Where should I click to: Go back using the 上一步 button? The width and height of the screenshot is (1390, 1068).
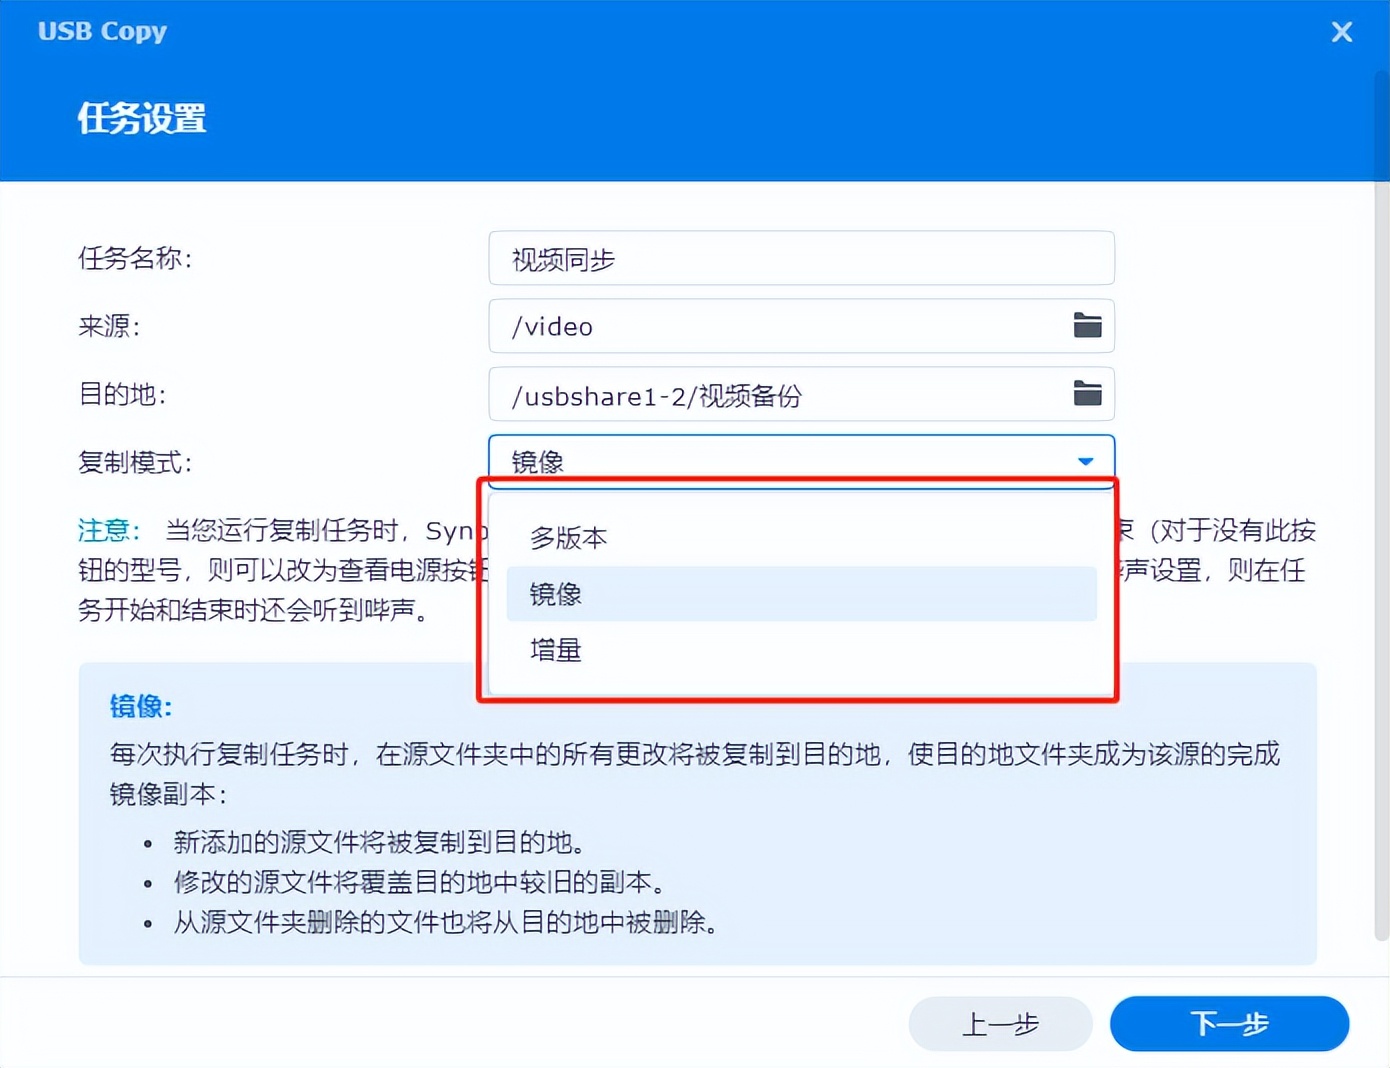coord(999,1024)
